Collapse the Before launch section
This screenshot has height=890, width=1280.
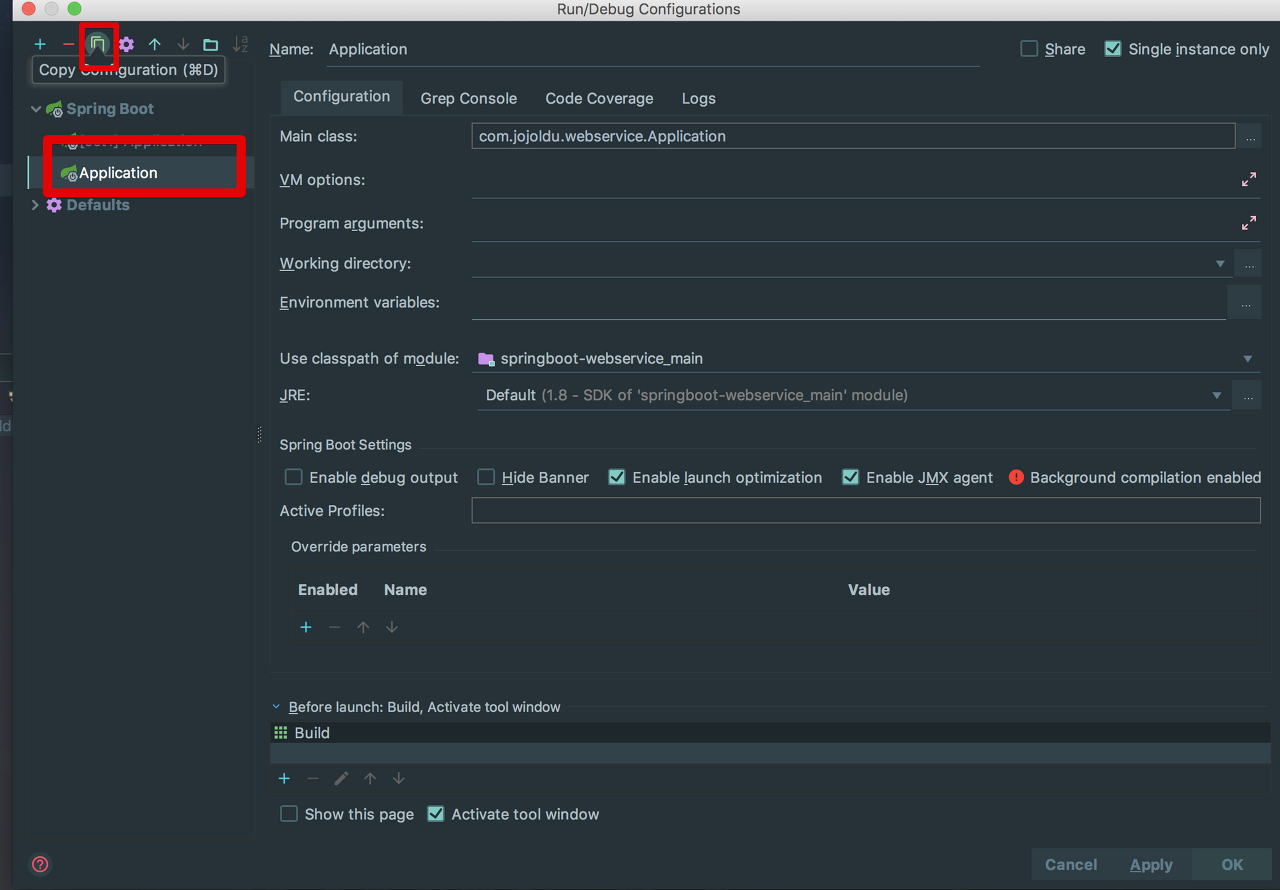(x=277, y=707)
